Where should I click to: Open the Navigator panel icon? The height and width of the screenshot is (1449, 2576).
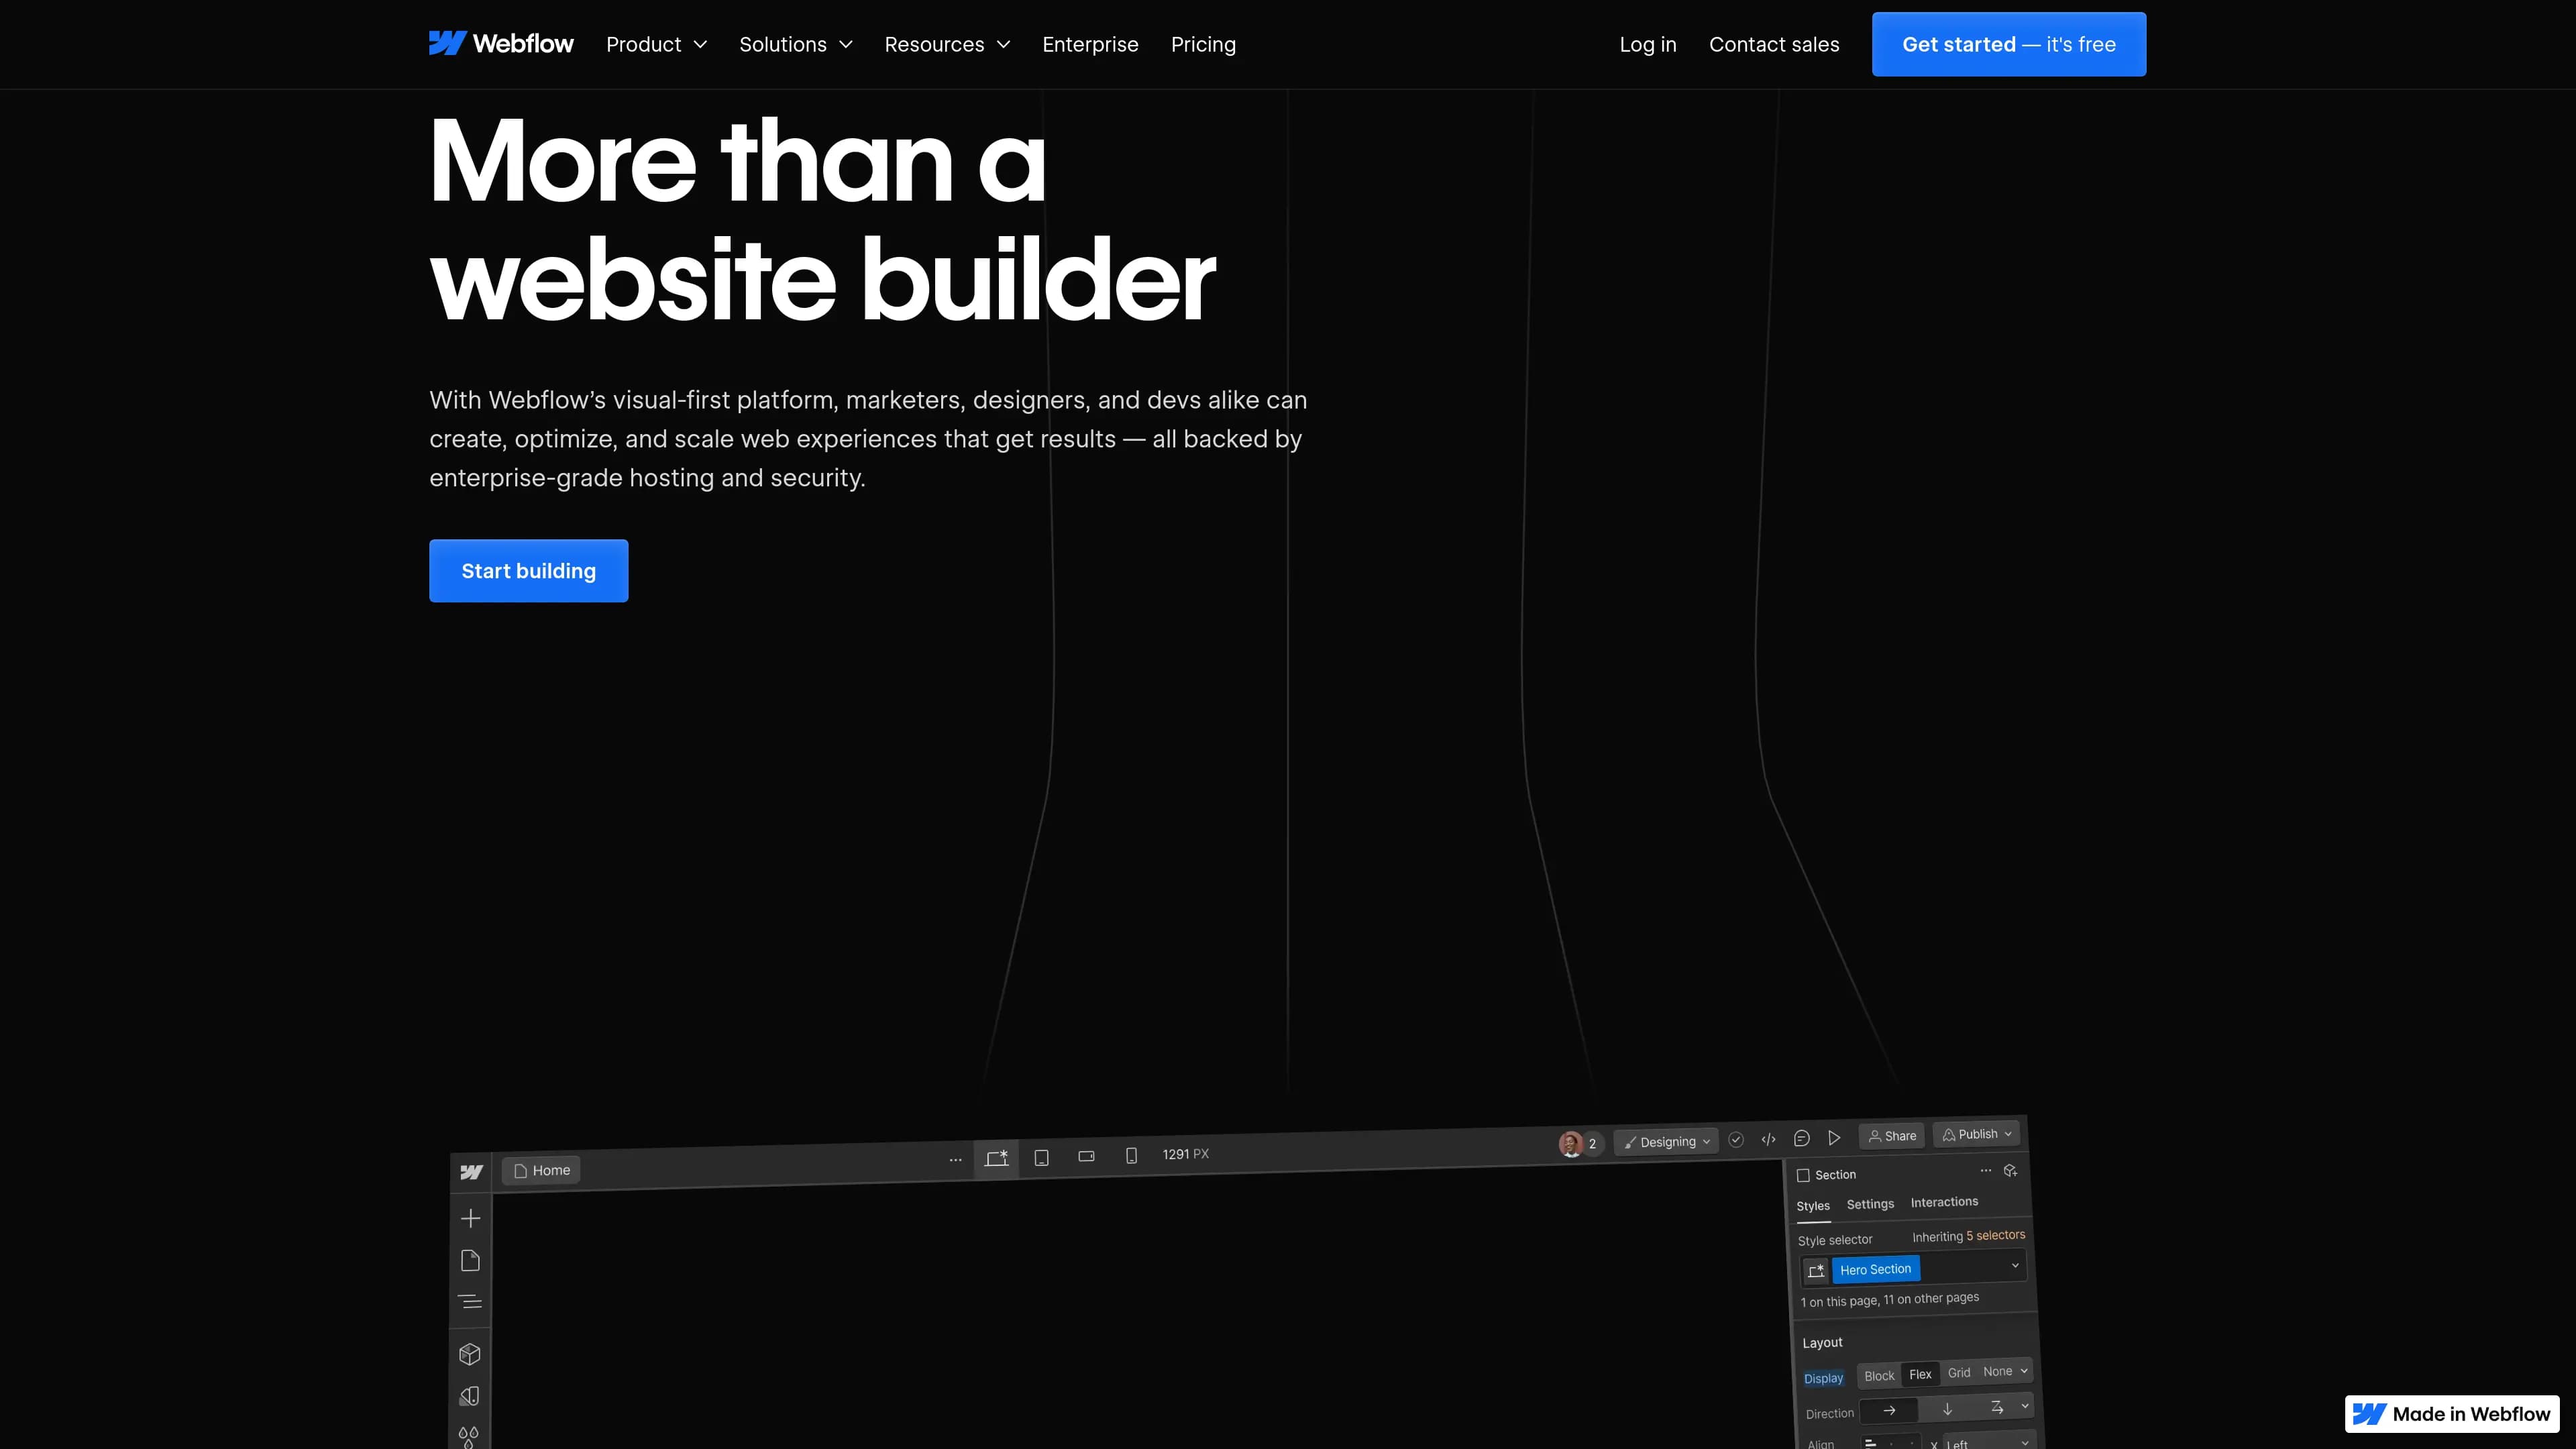[470, 1302]
